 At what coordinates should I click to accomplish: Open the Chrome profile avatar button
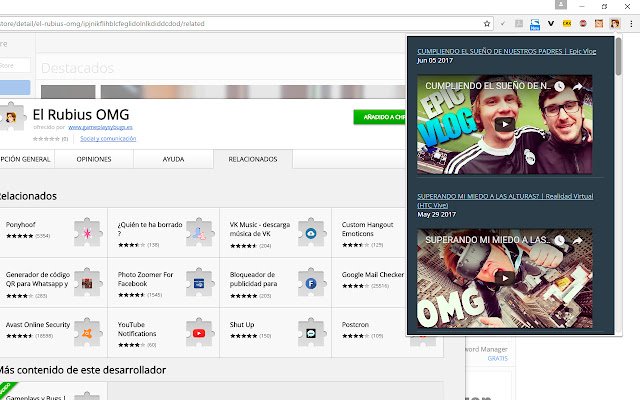(x=561, y=5)
